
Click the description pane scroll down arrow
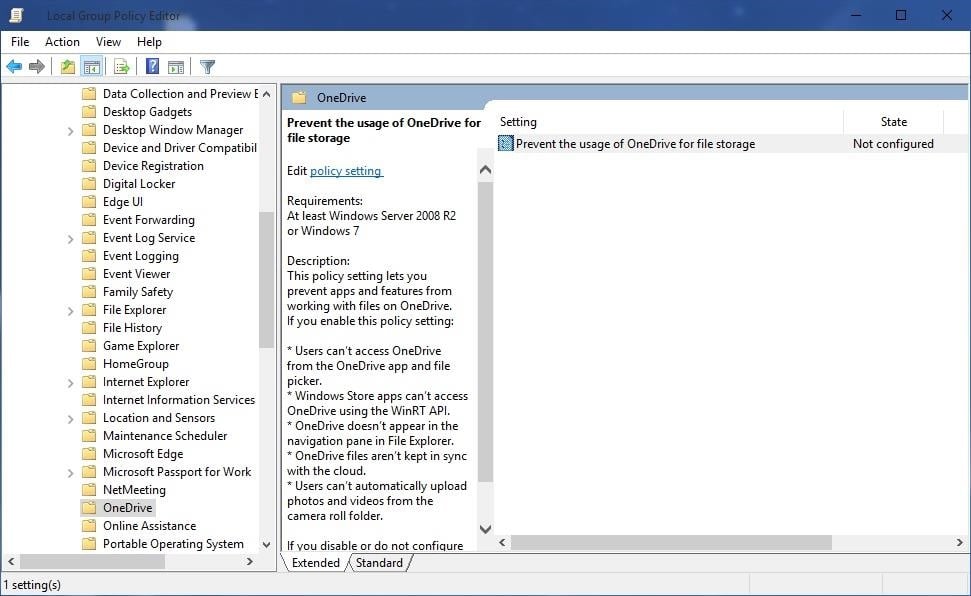point(486,529)
